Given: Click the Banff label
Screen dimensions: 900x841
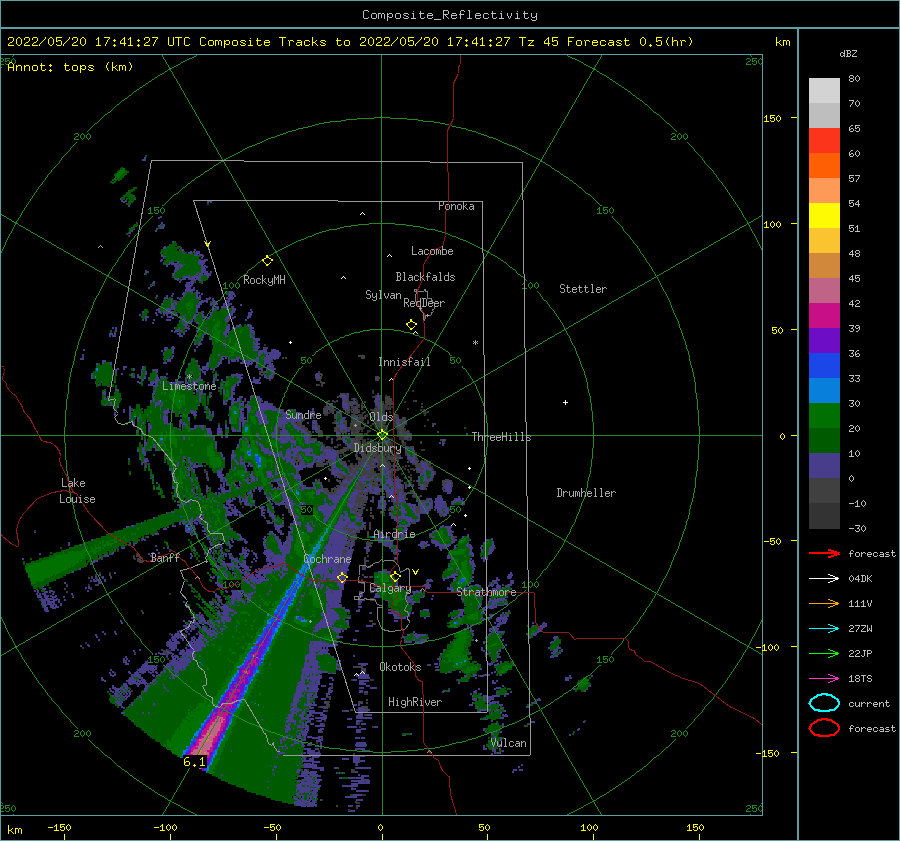Looking at the screenshot, I should 165,557.
